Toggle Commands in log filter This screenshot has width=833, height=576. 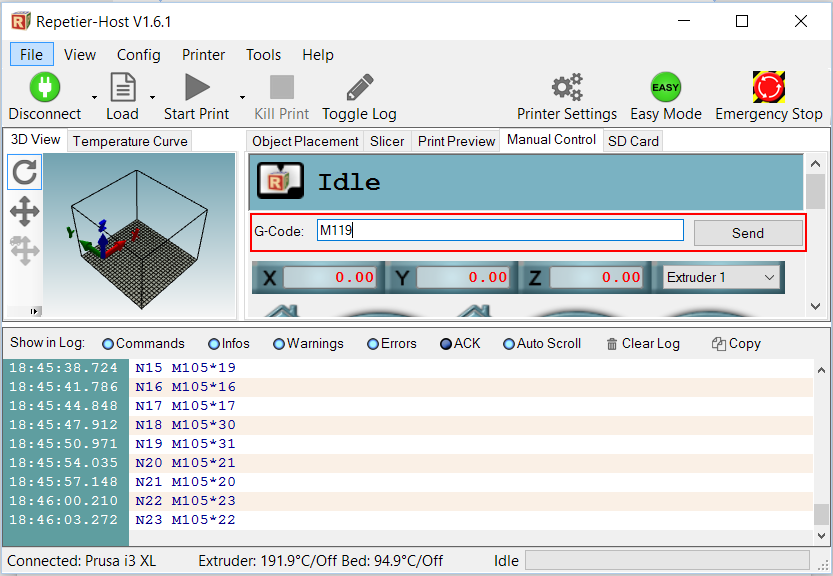coord(143,344)
